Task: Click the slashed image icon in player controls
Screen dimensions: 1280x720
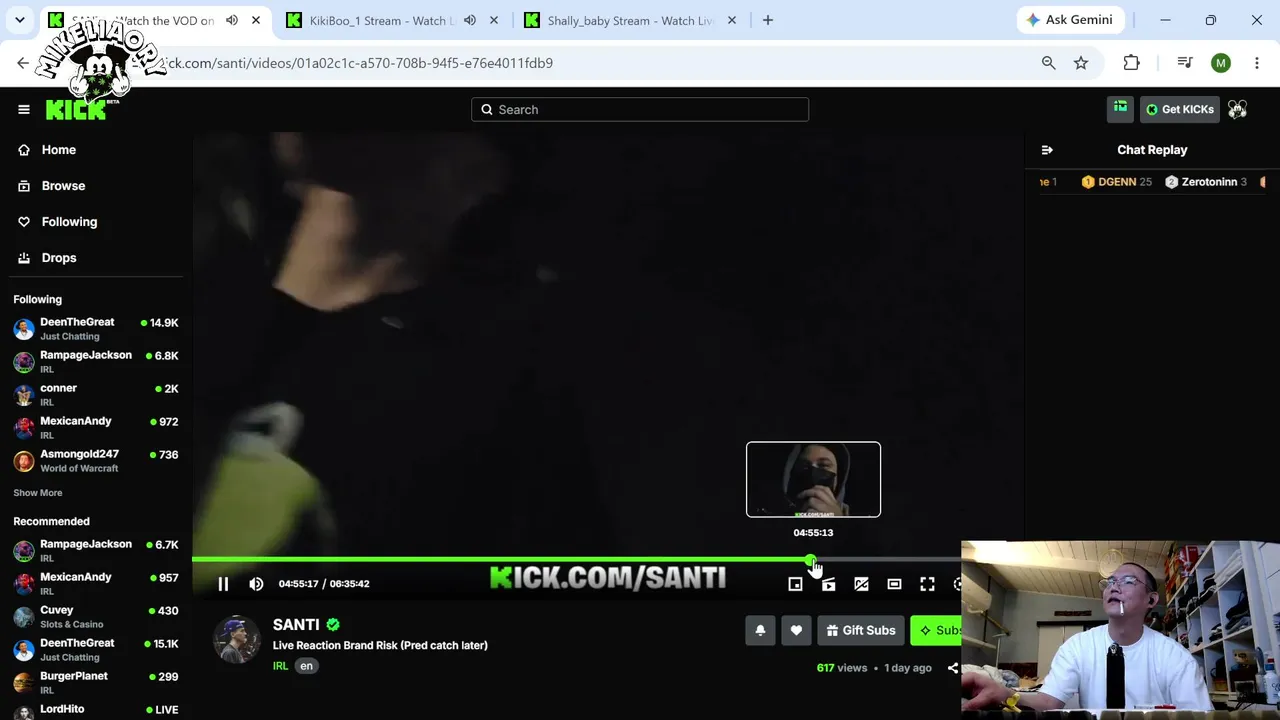Action: 861,584
